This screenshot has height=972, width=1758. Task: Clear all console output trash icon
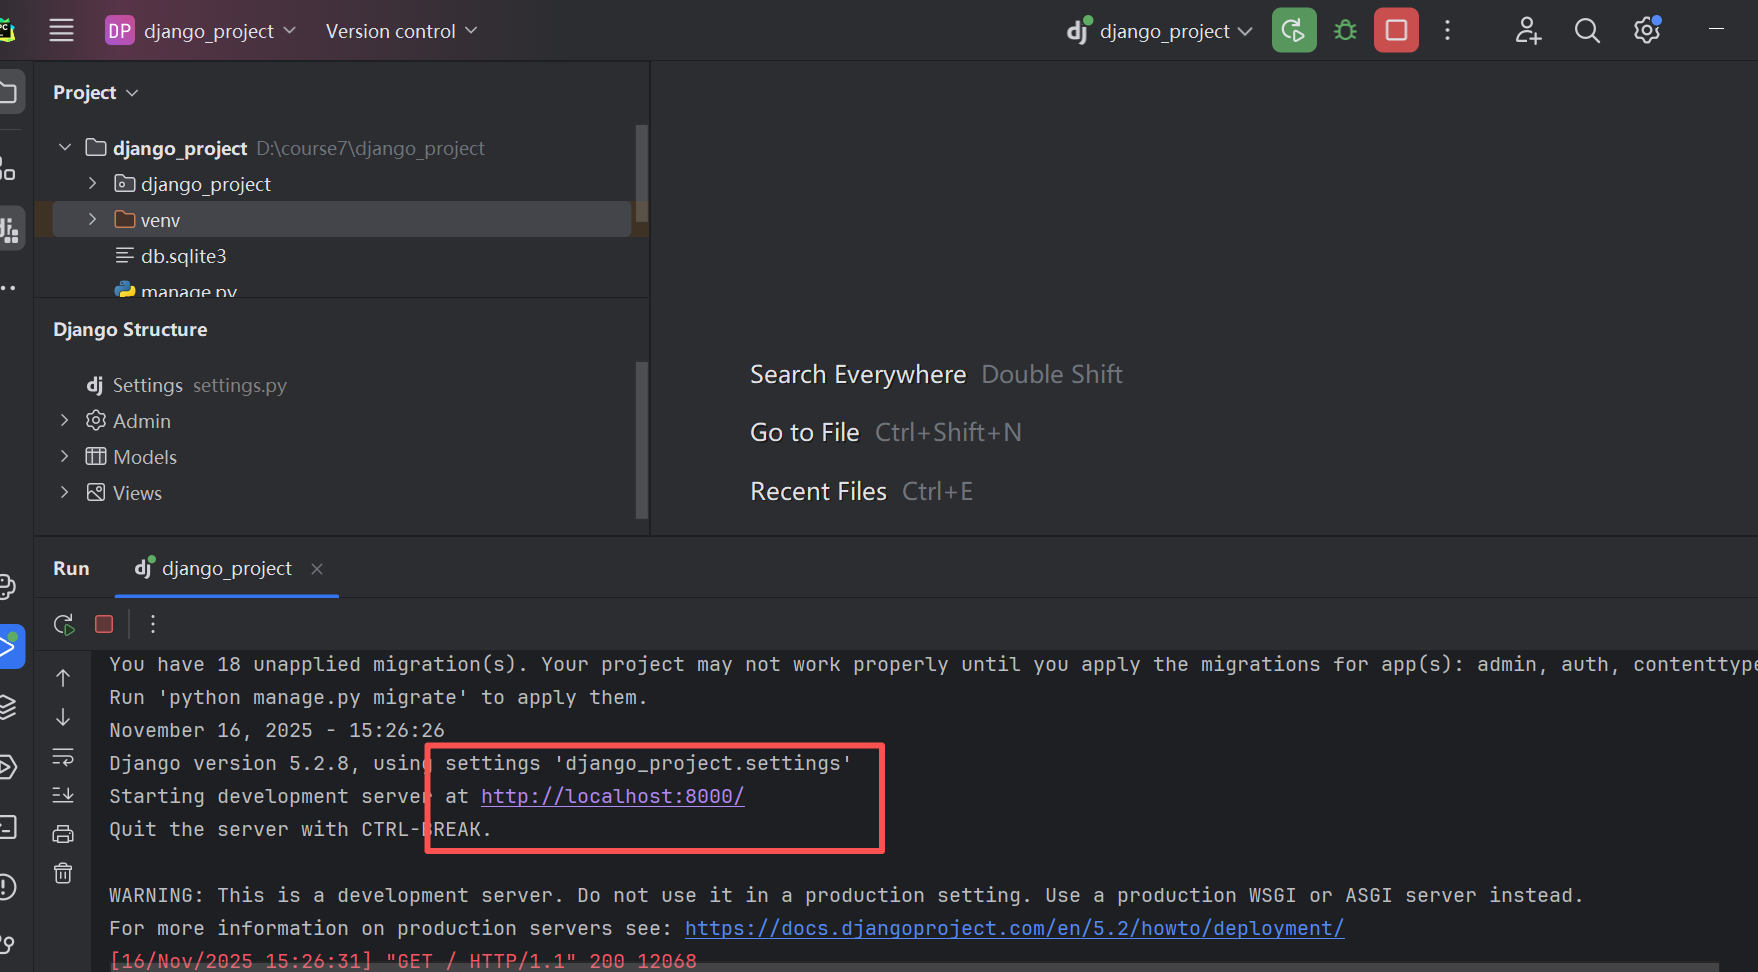tap(63, 873)
